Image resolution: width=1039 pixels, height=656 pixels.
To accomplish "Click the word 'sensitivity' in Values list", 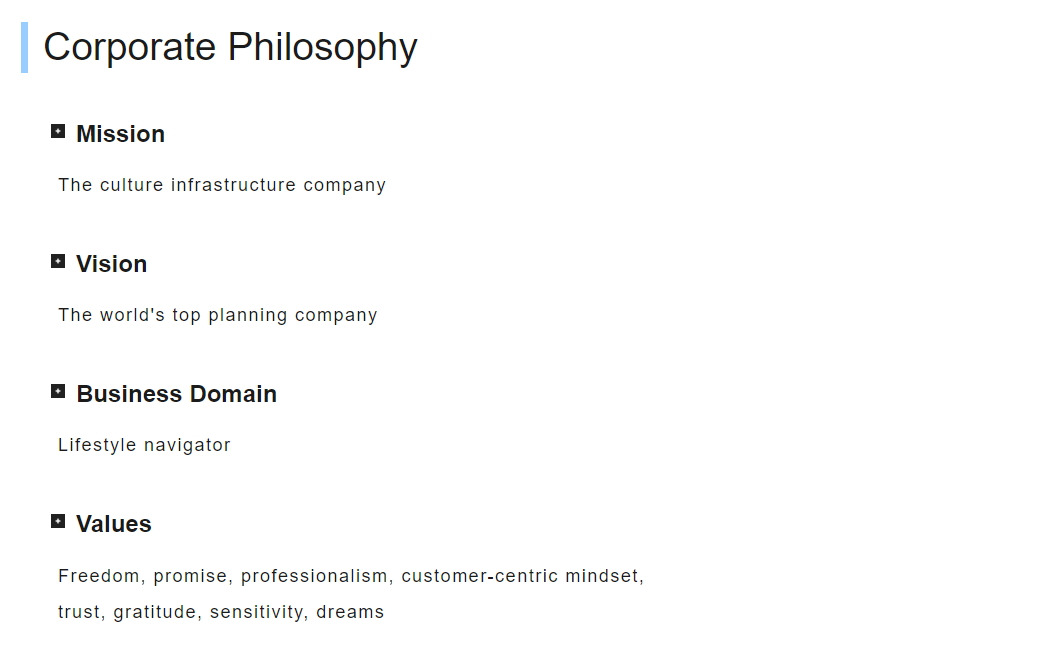I will click(256, 612).
